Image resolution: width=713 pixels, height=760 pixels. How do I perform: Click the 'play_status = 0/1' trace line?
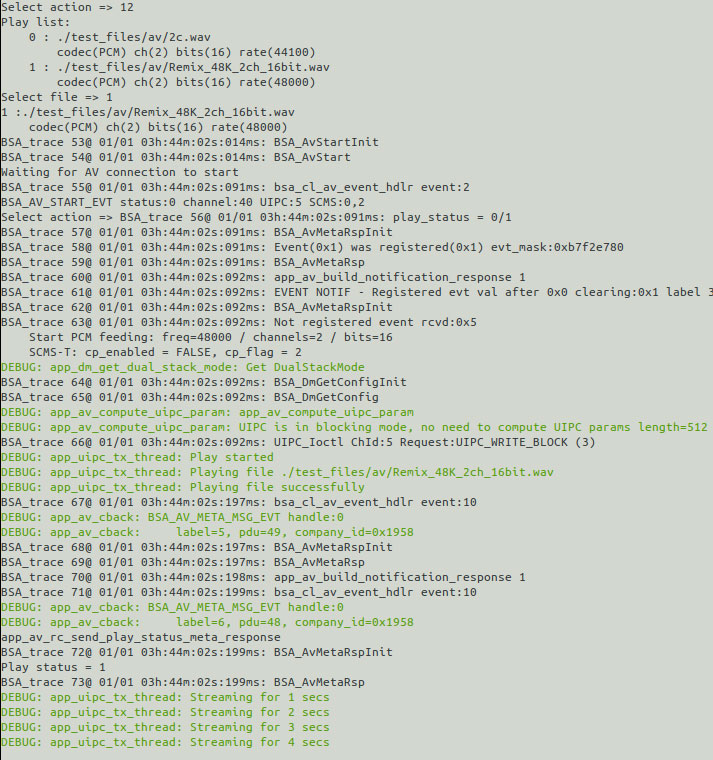(x=256, y=218)
